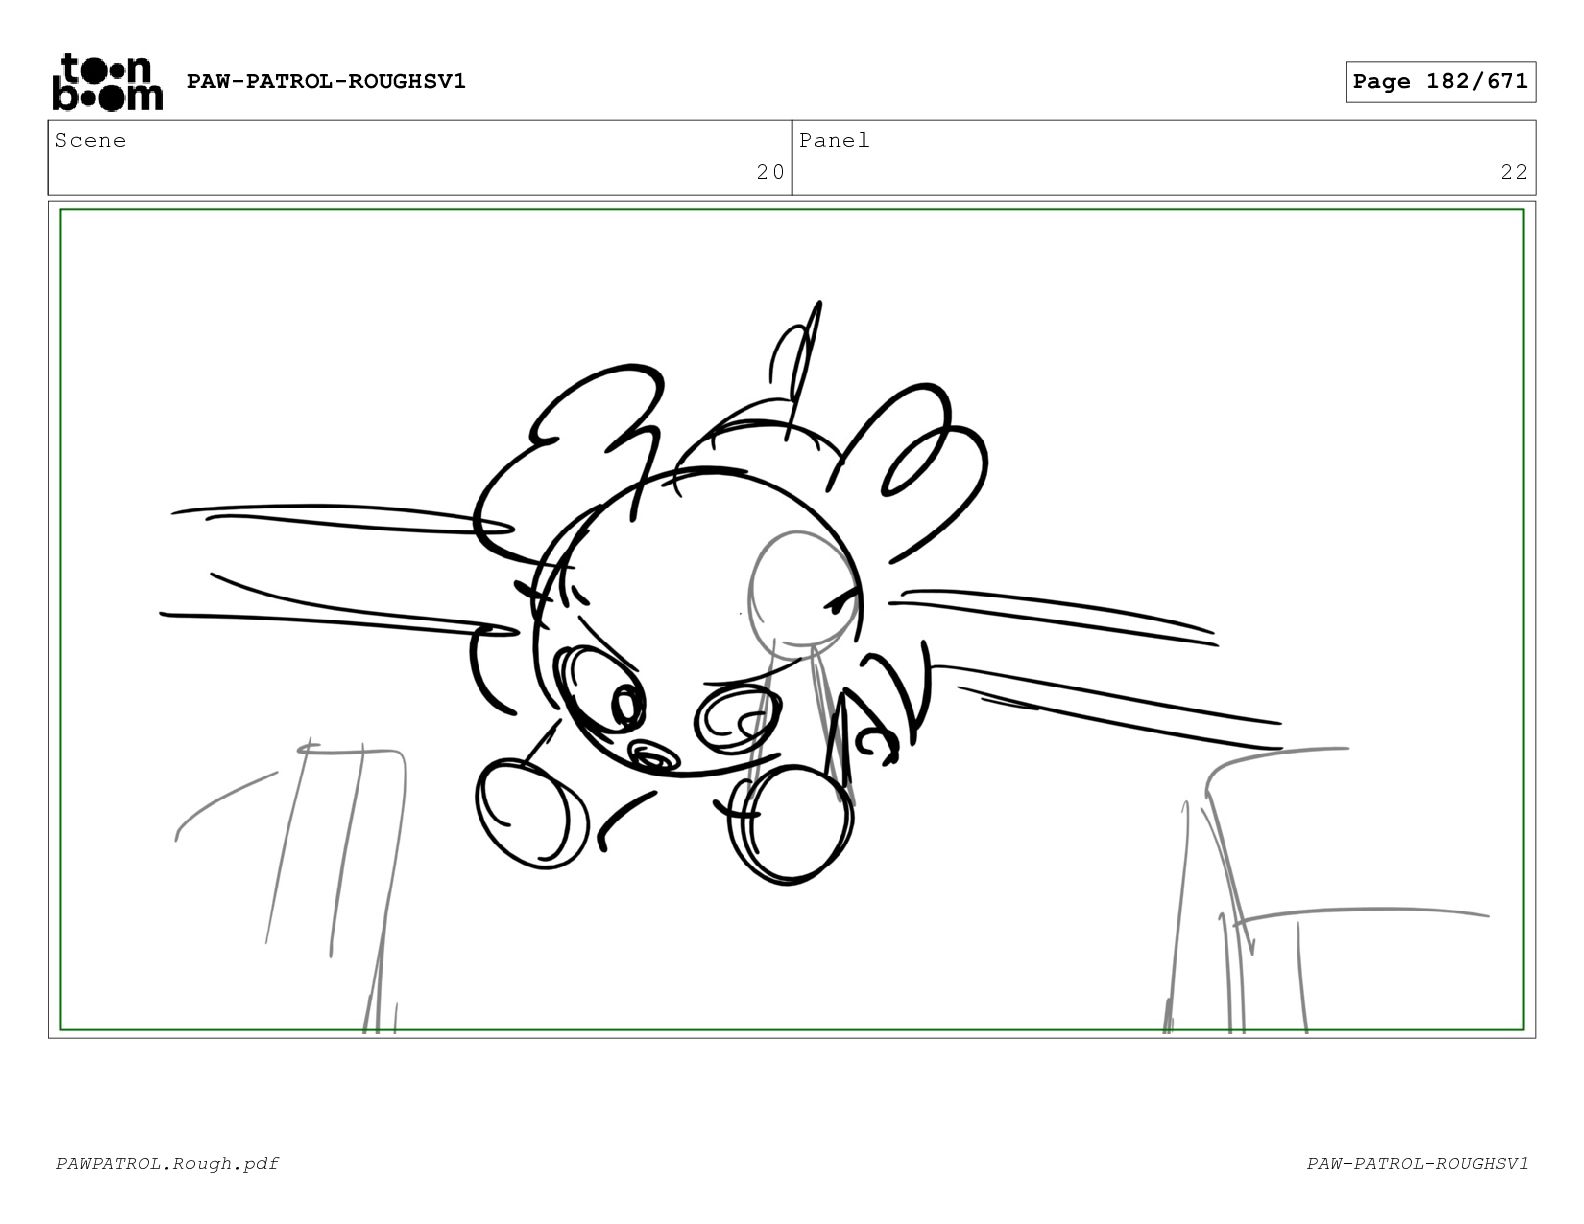Select the PAW-PATROL-ROUGHSV1 header title
Viewport: 1584px width, 1224px height.
326,82
